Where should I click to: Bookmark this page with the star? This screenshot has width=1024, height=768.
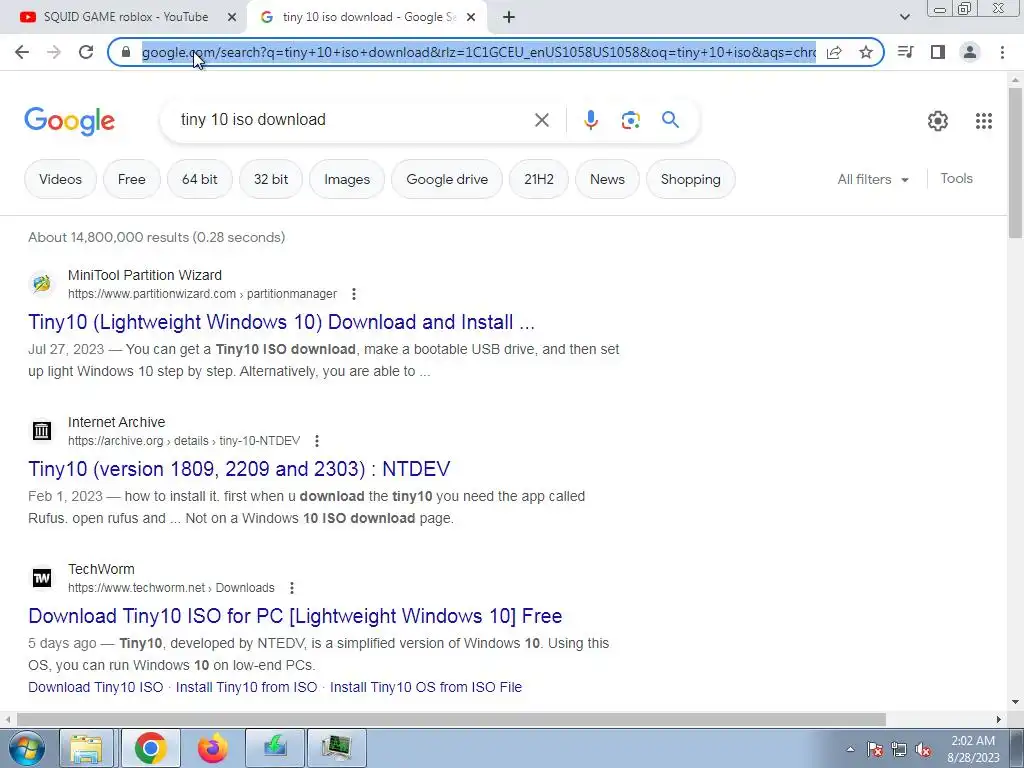[x=866, y=52]
